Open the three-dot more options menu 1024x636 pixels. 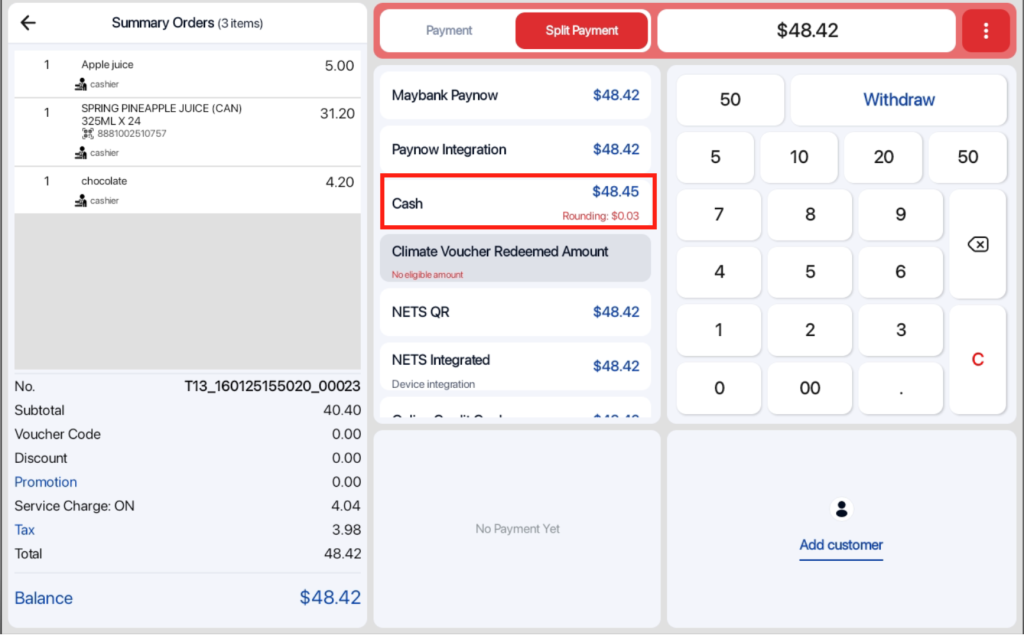[986, 31]
